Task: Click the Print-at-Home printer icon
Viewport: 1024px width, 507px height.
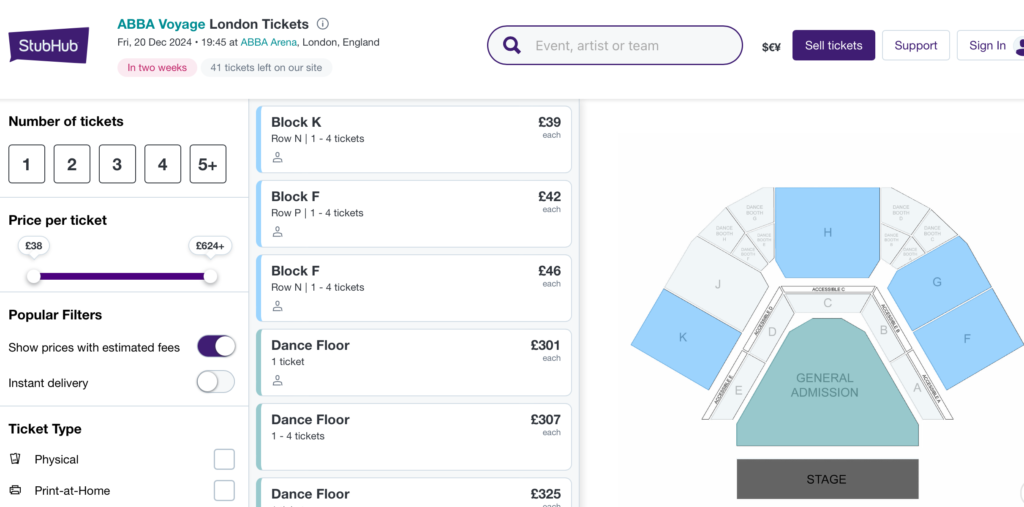Action: point(15,490)
